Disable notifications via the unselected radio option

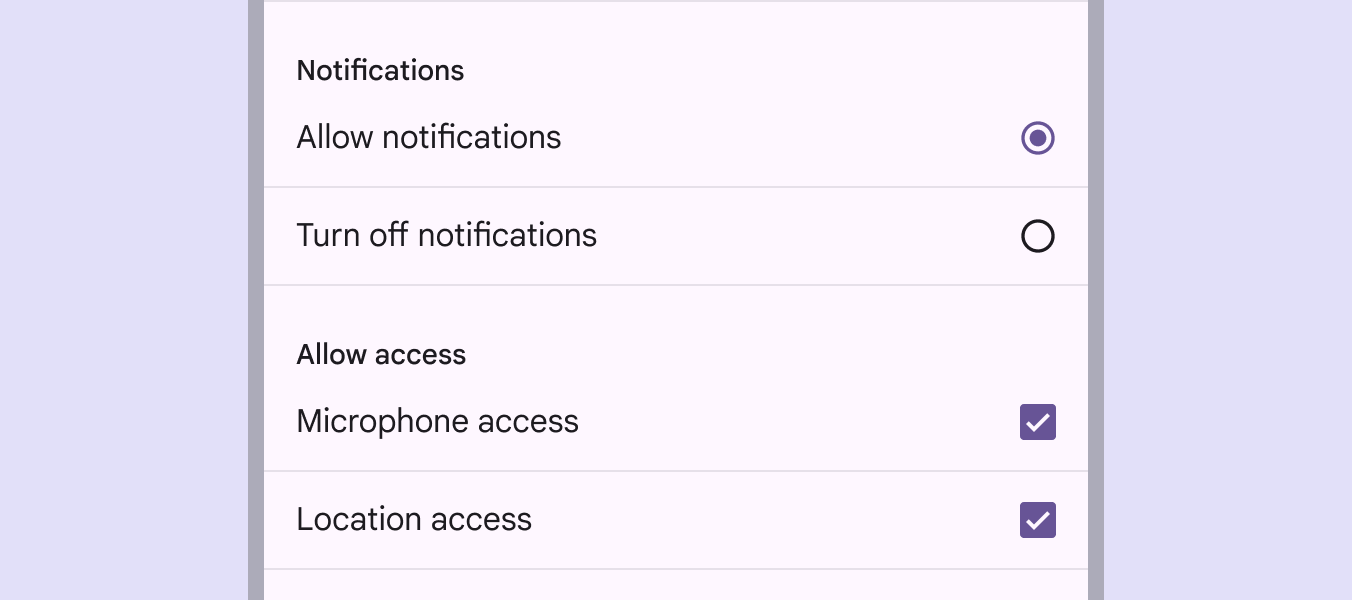[x=1037, y=237]
